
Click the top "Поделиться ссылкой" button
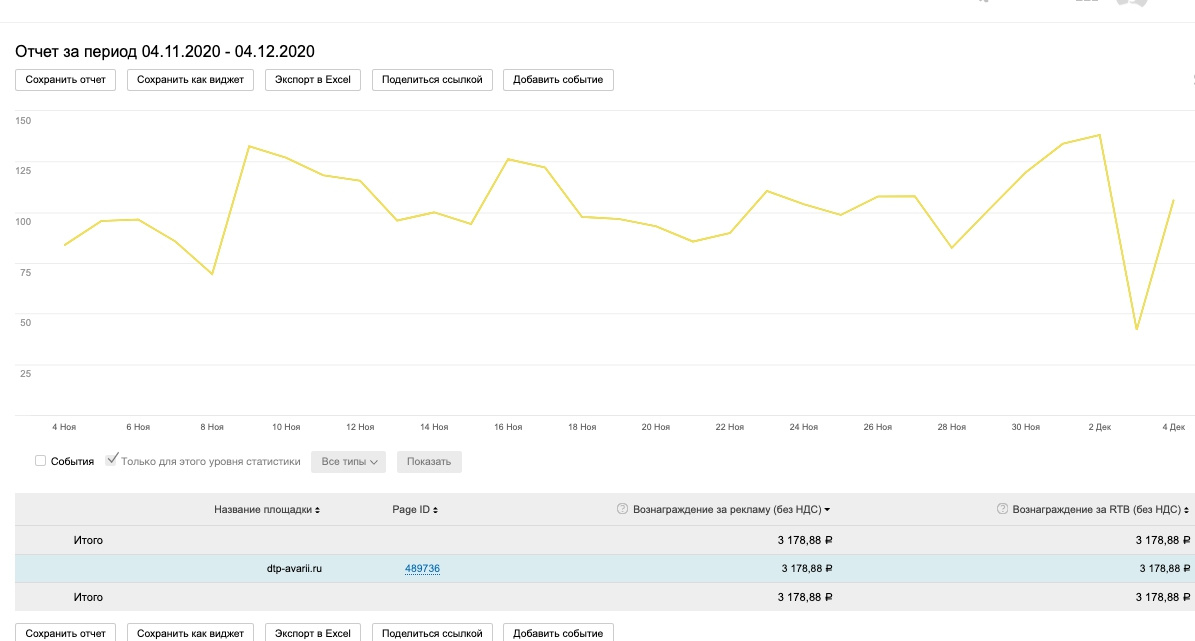pyautogui.click(x=432, y=80)
